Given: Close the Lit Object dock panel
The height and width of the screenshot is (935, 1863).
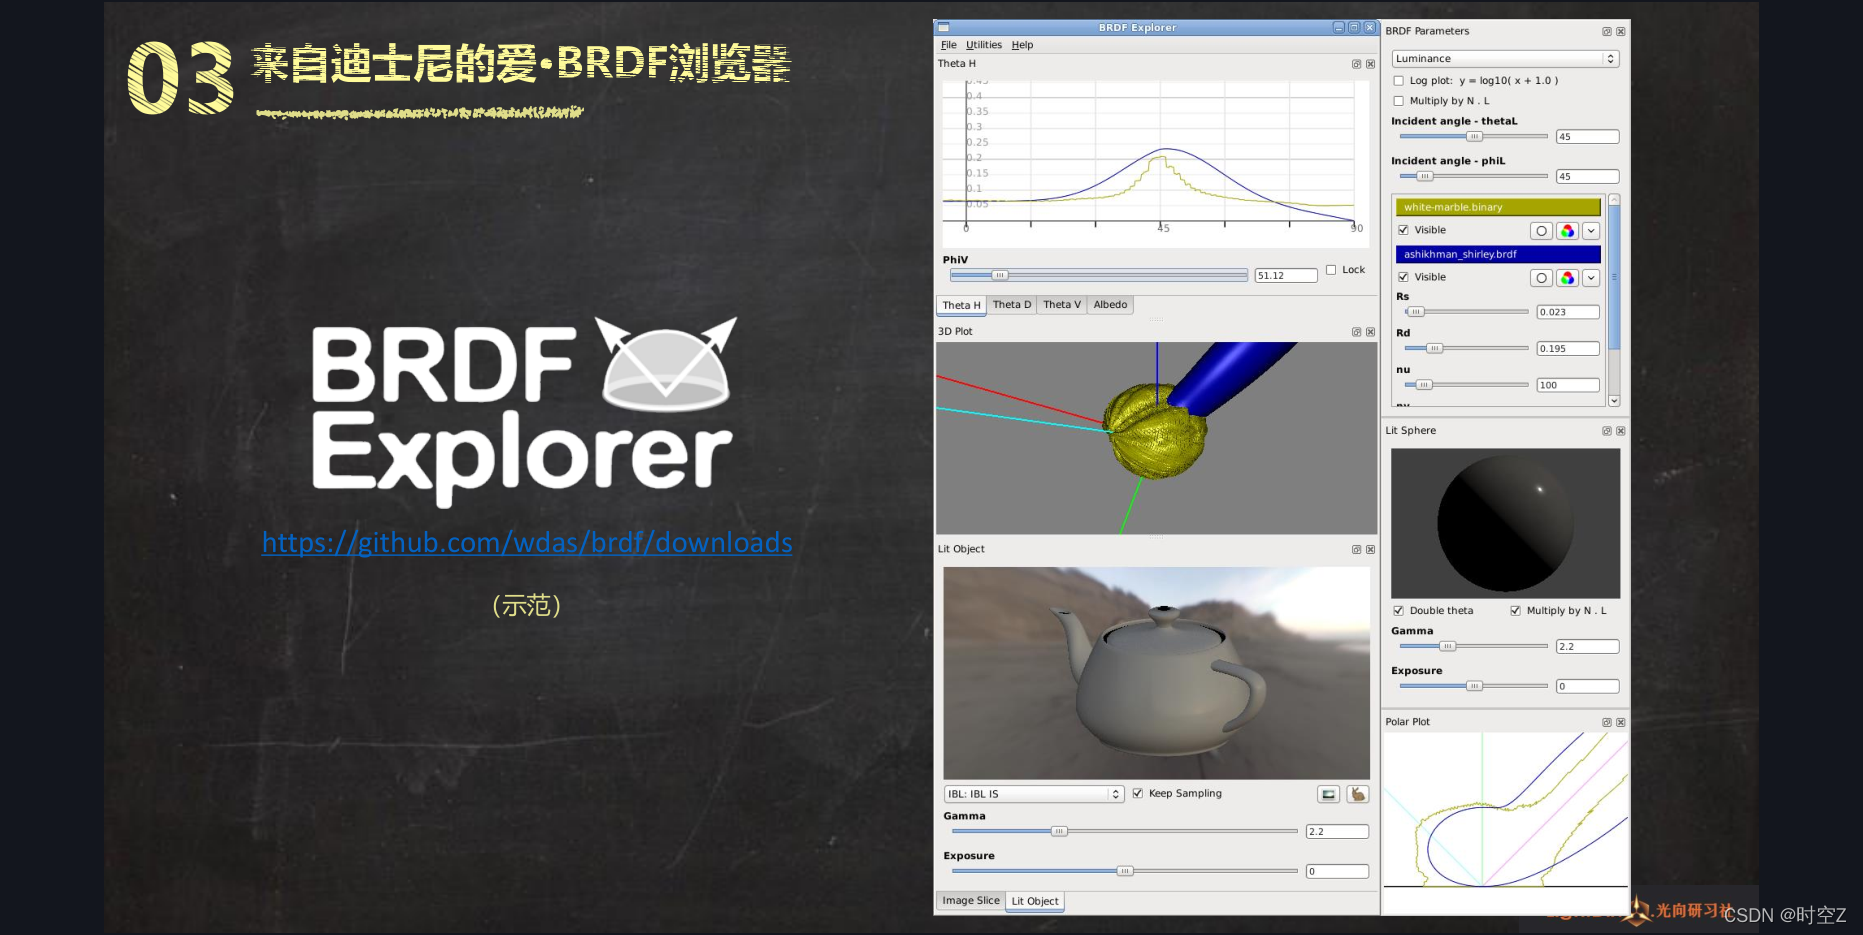Looking at the screenshot, I should click(x=1370, y=550).
